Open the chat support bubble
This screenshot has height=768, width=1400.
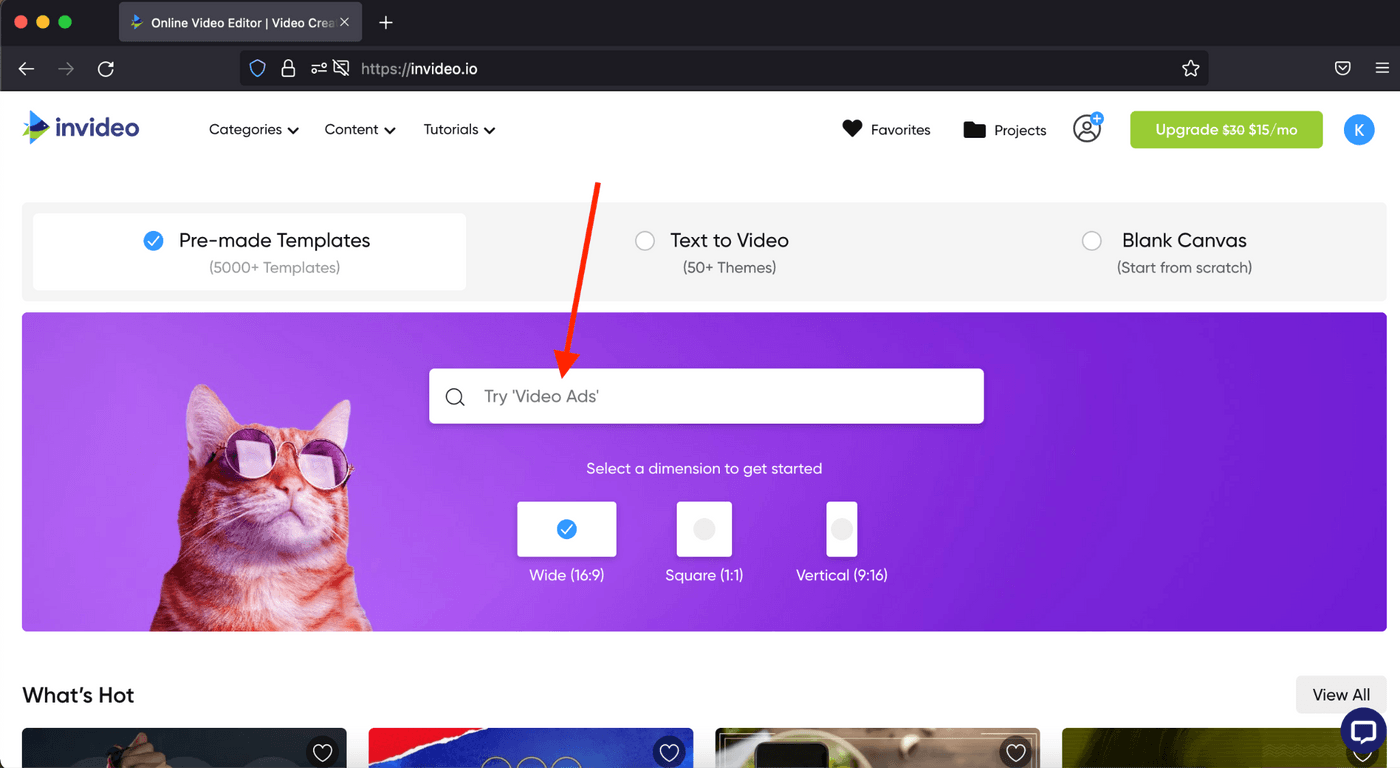[x=1363, y=733]
